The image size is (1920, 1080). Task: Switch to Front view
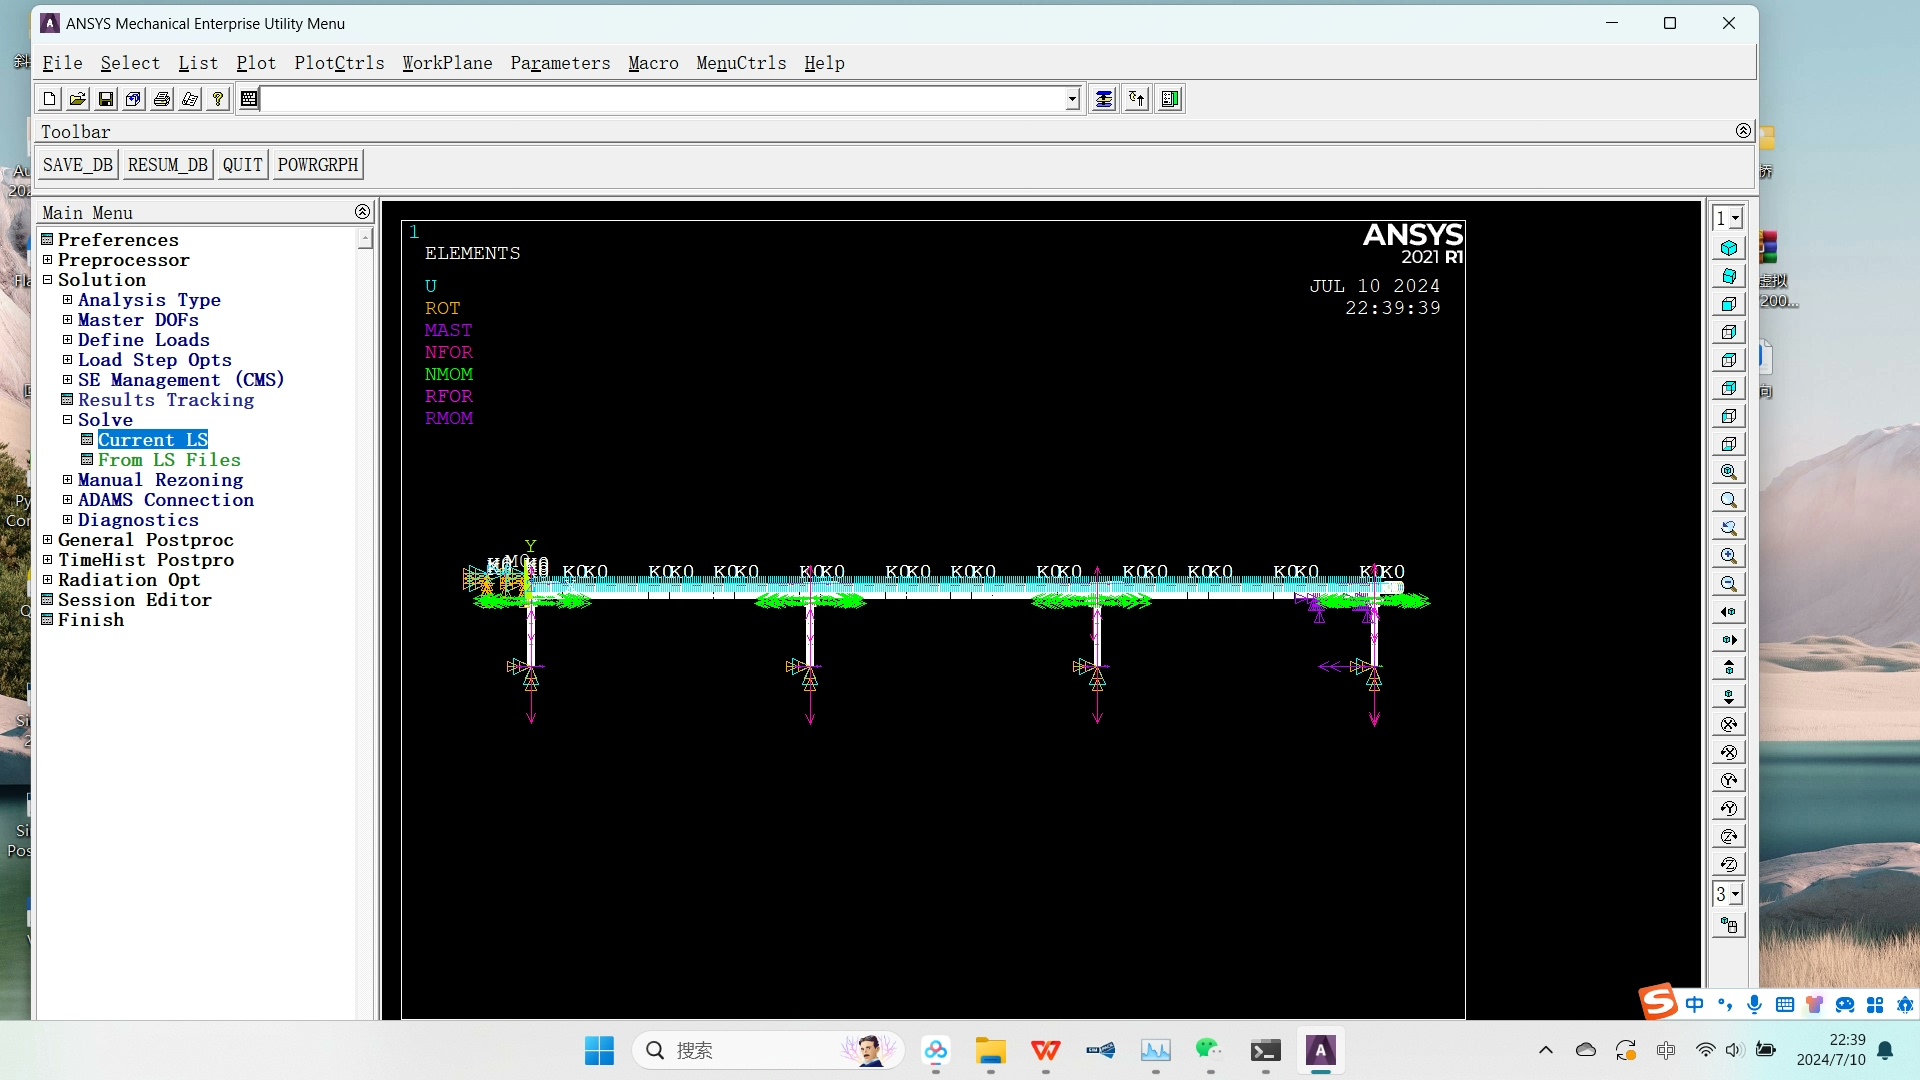1729,304
